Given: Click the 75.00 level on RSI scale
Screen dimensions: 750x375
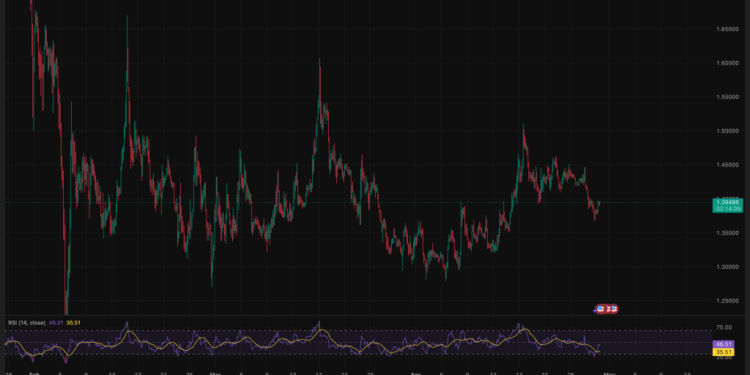Looking at the screenshot, I should [x=723, y=328].
